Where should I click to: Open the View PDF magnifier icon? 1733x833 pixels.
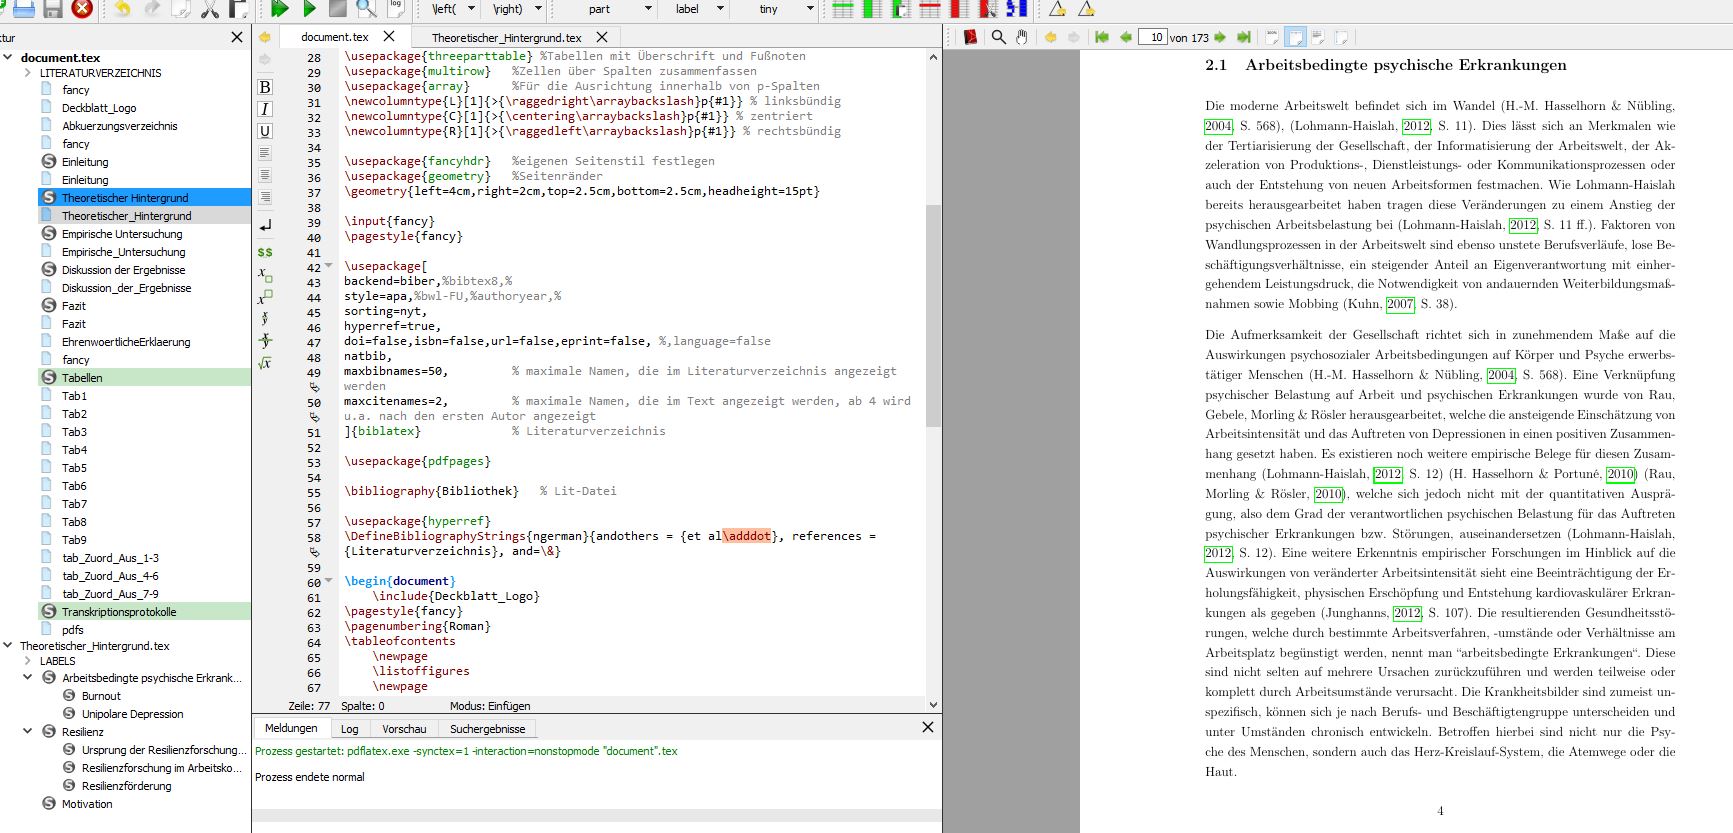(367, 9)
